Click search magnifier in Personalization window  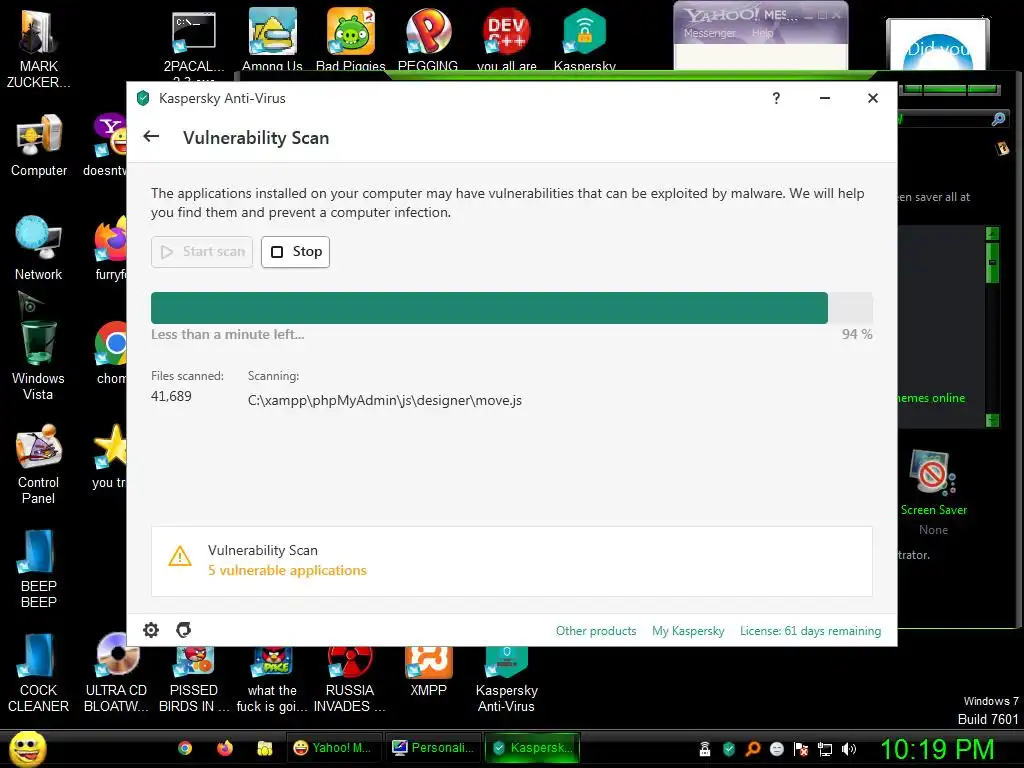click(x=998, y=119)
